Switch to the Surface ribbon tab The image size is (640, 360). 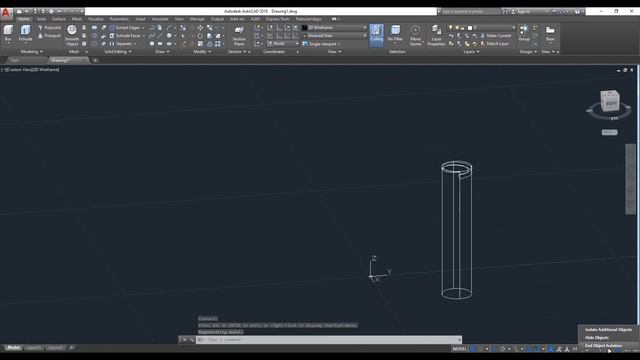point(59,19)
